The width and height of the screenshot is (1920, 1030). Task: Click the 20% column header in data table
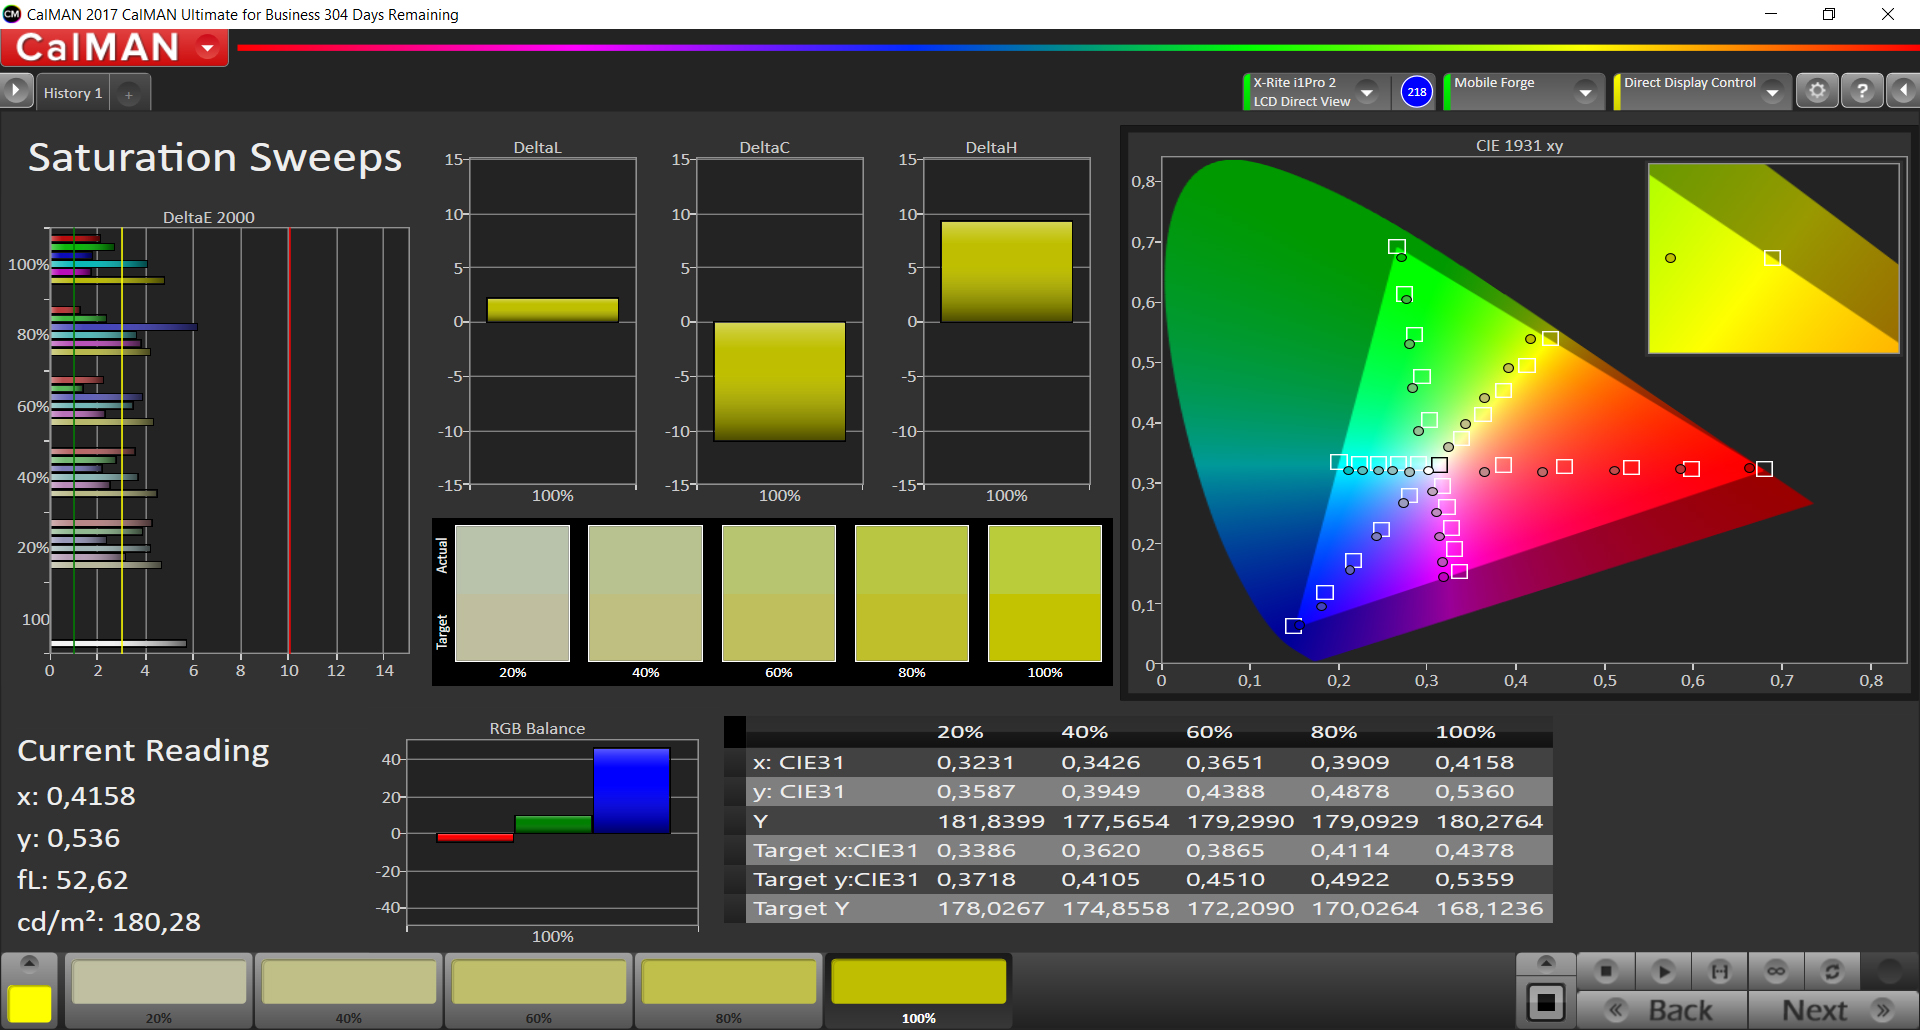960,732
